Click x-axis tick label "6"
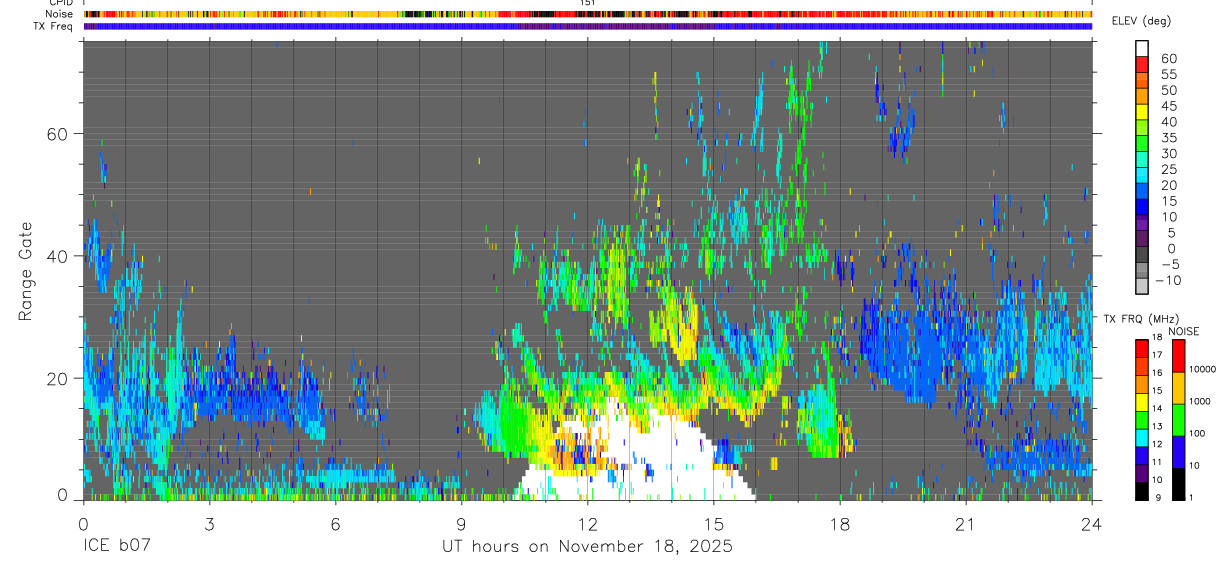 (335, 523)
